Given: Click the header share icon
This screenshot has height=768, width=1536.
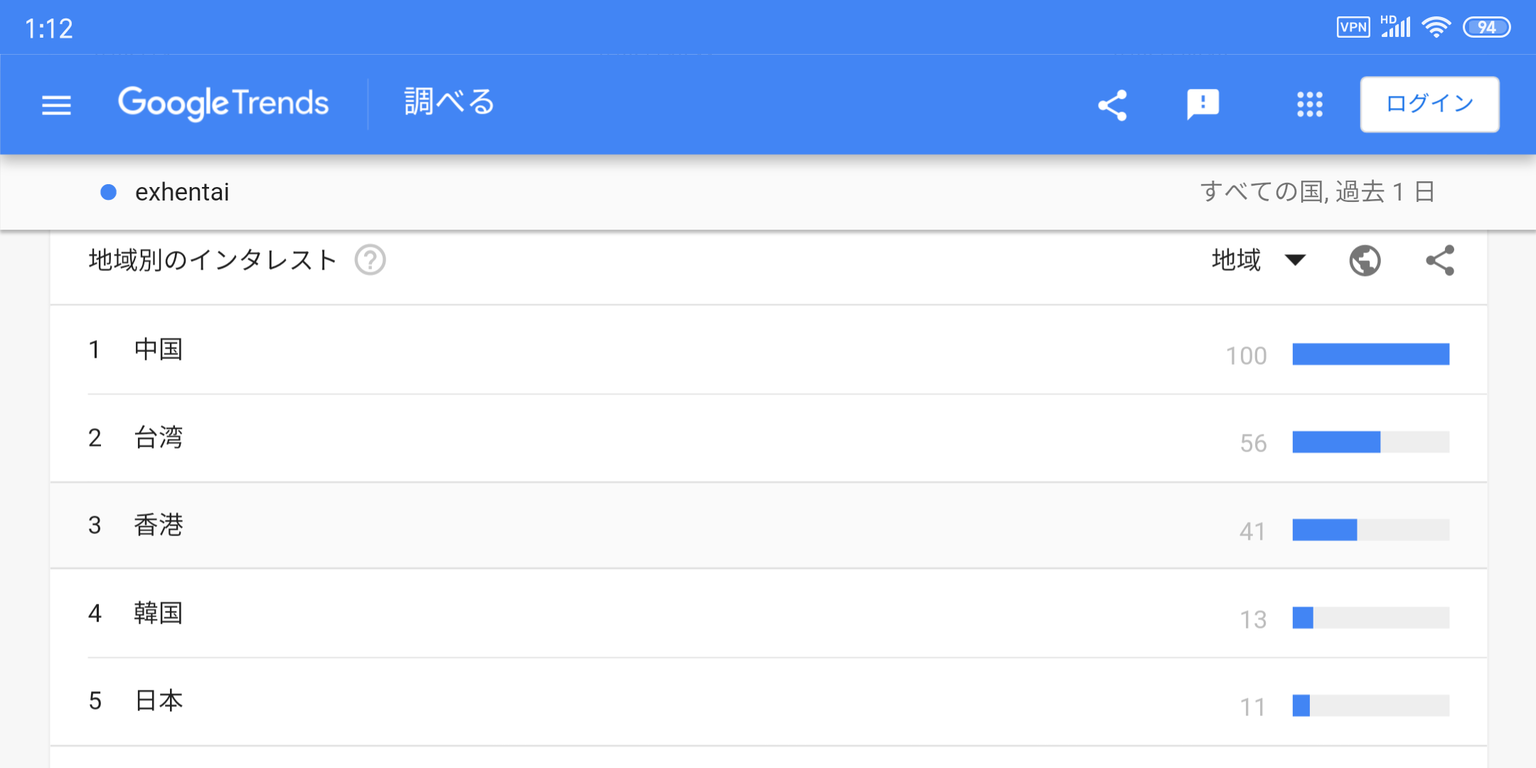Looking at the screenshot, I should pyautogui.click(x=1112, y=105).
